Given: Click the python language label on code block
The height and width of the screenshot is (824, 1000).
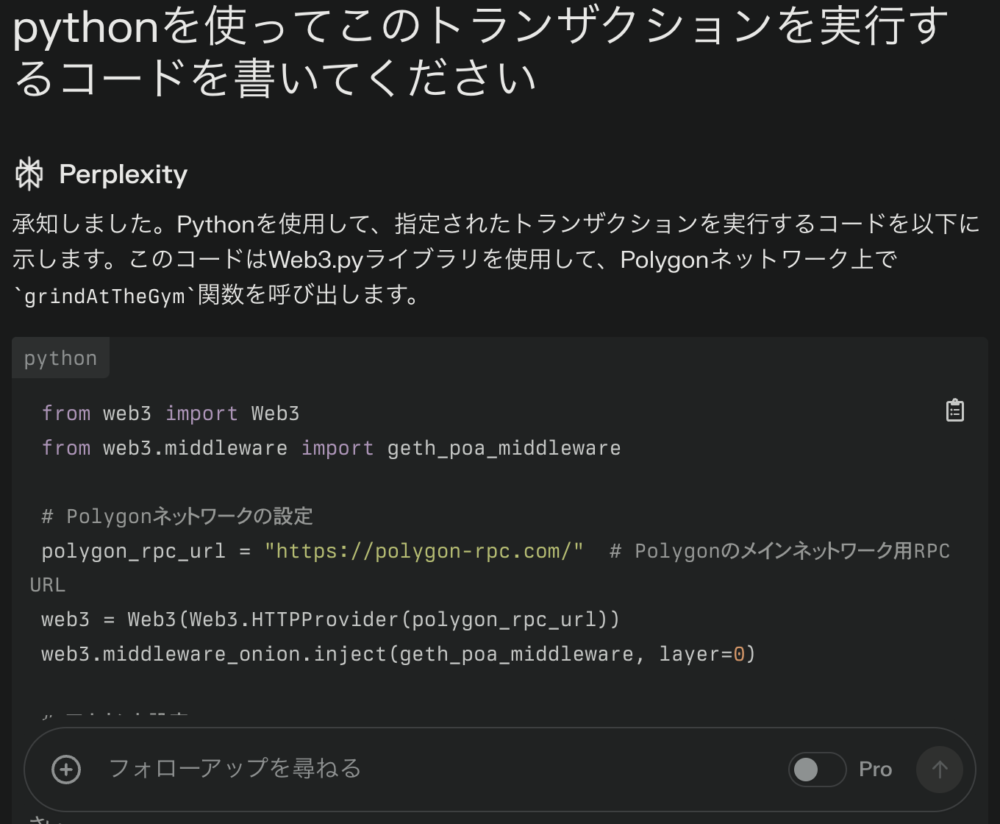Looking at the screenshot, I should click(61, 358).
